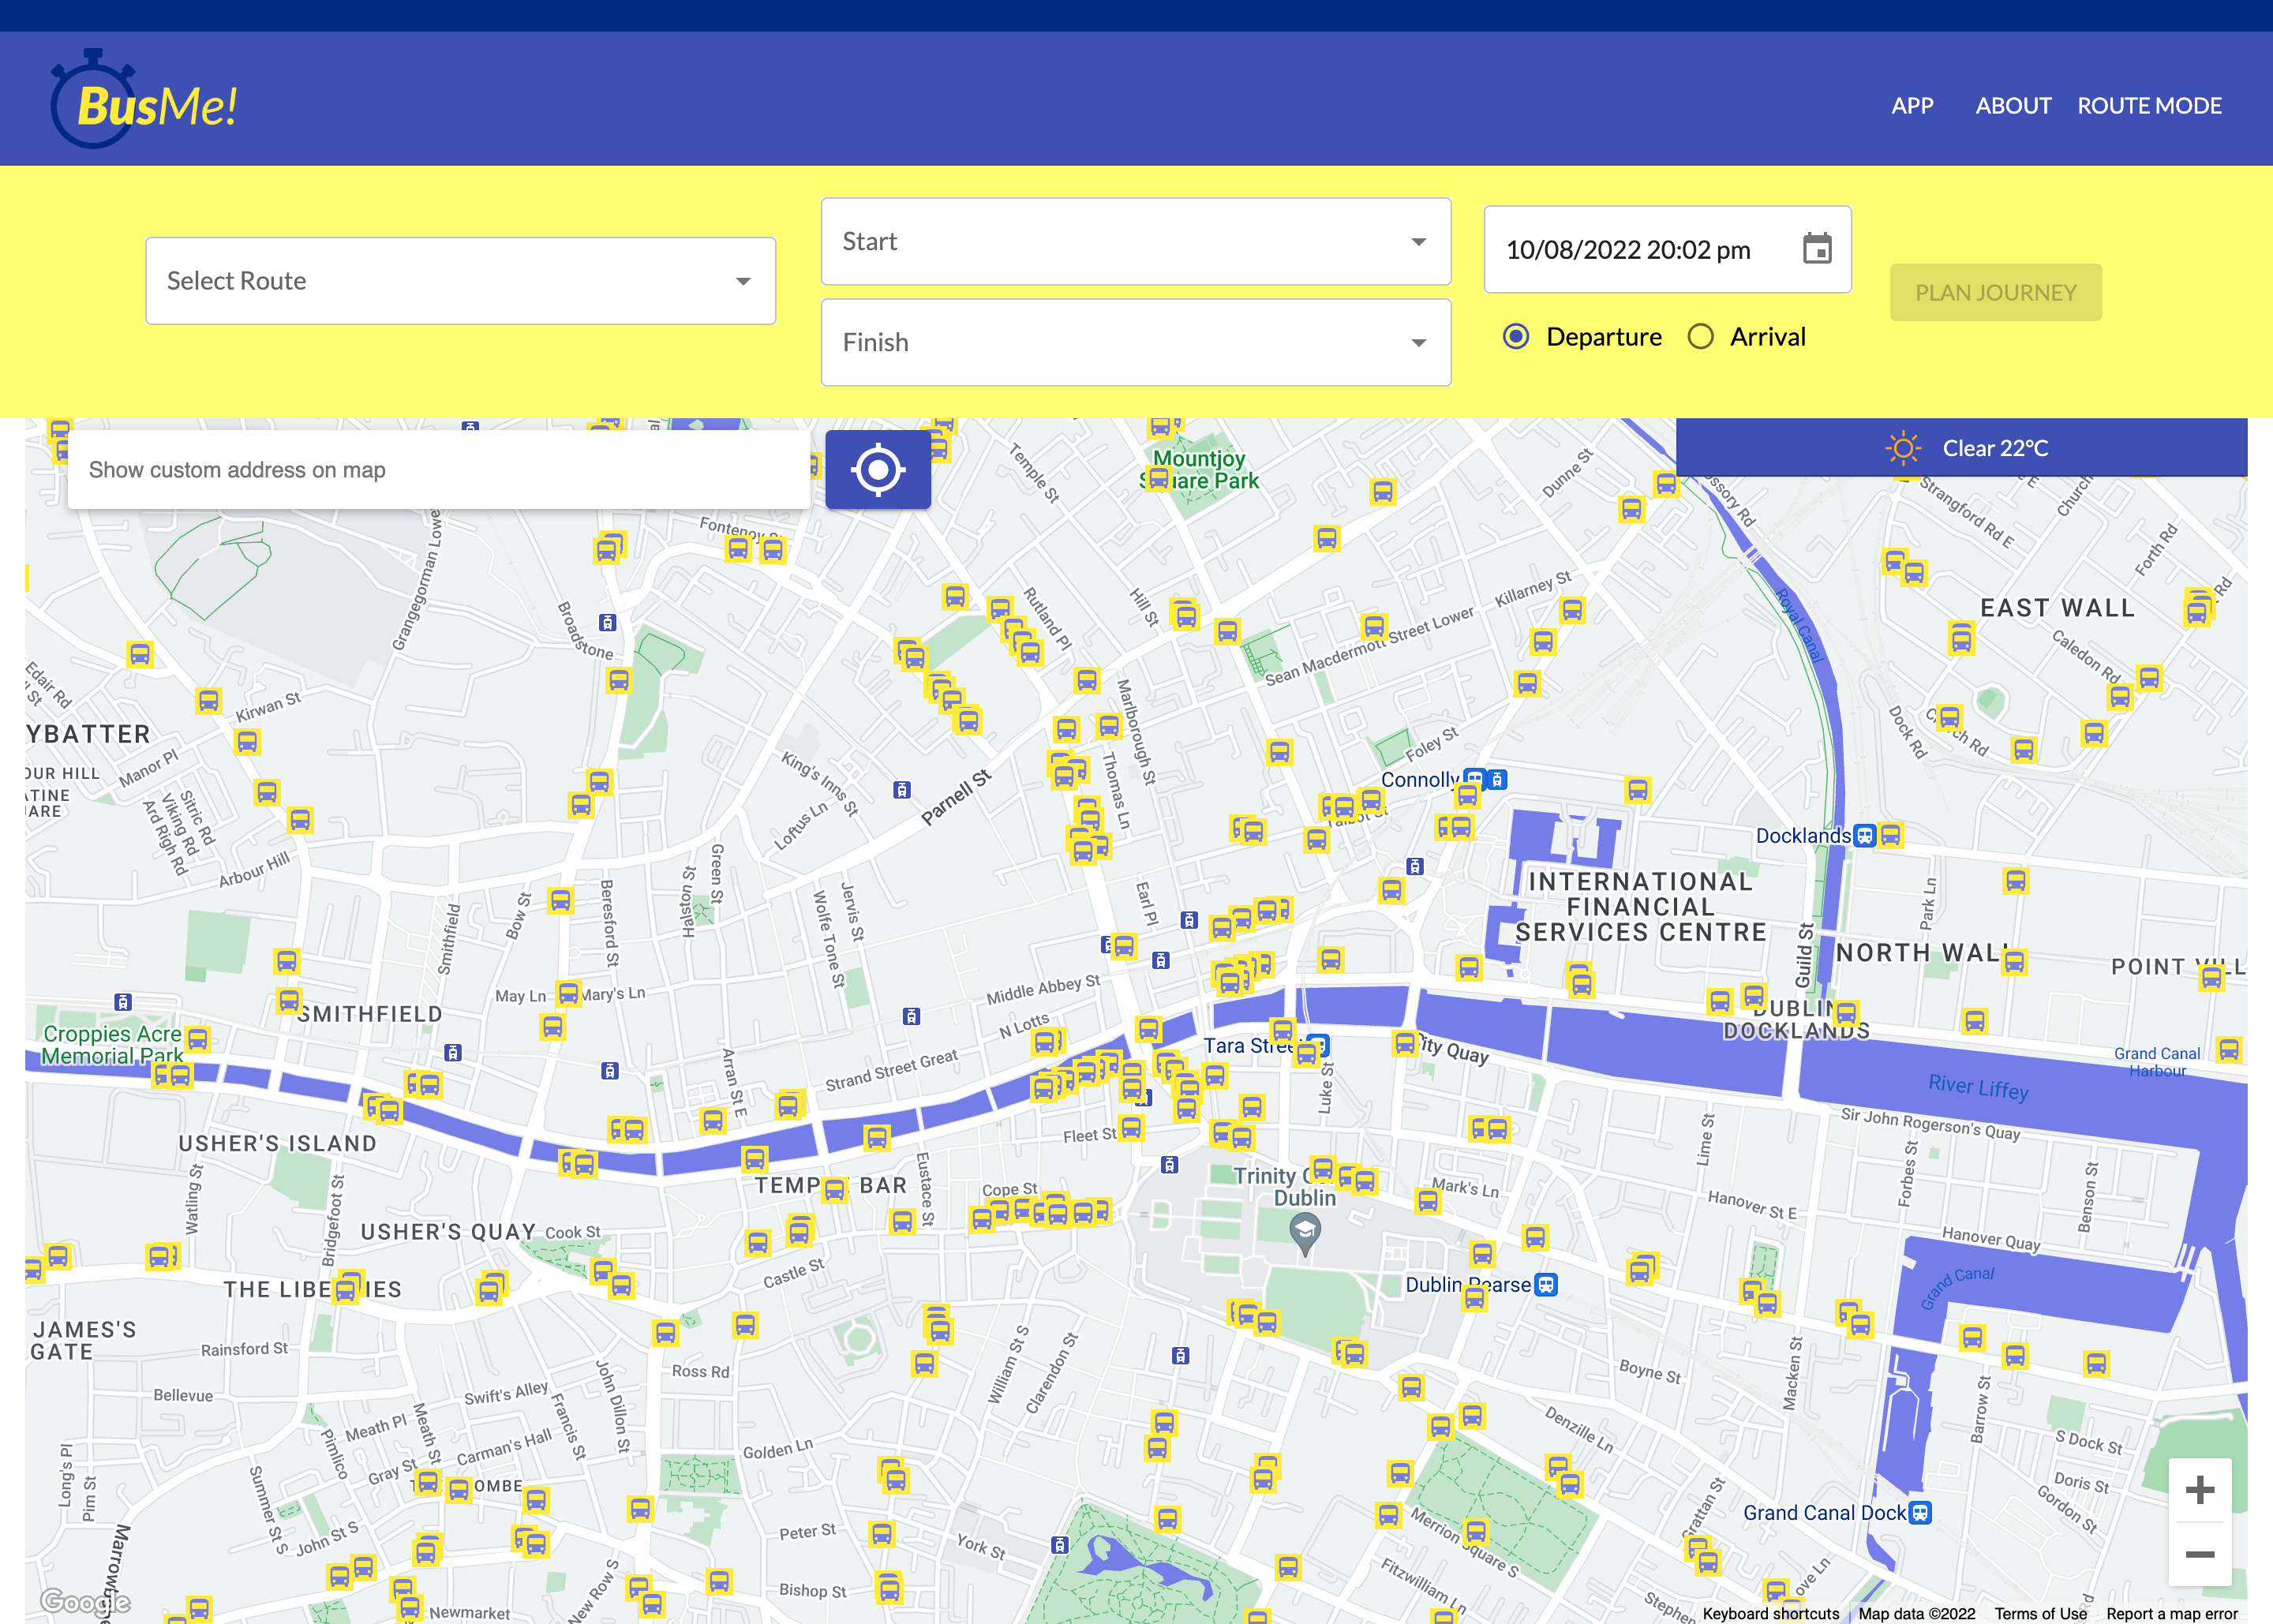Open the Terms of Use link
The height and width of the screenshot is (1624, 2273).
tap(2040, 1613)
